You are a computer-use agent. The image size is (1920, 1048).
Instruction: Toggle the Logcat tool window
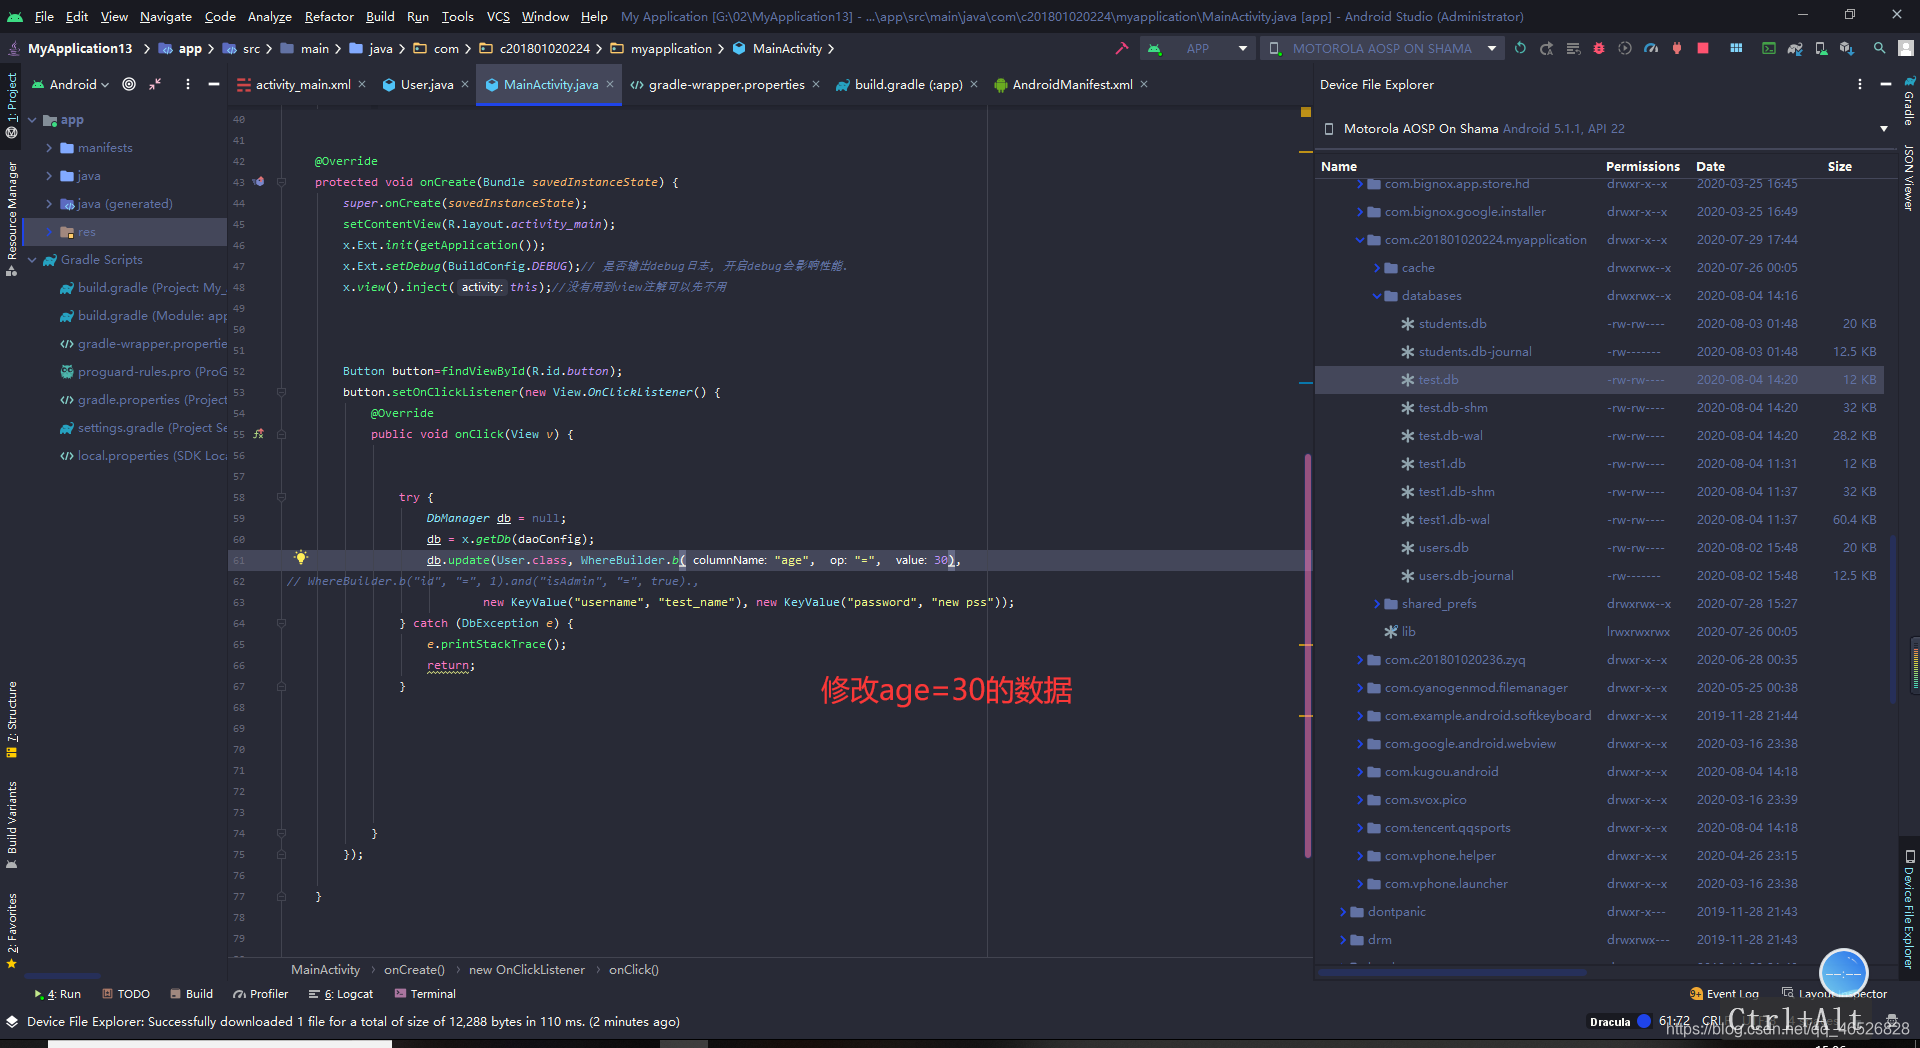tap(341, 994)
